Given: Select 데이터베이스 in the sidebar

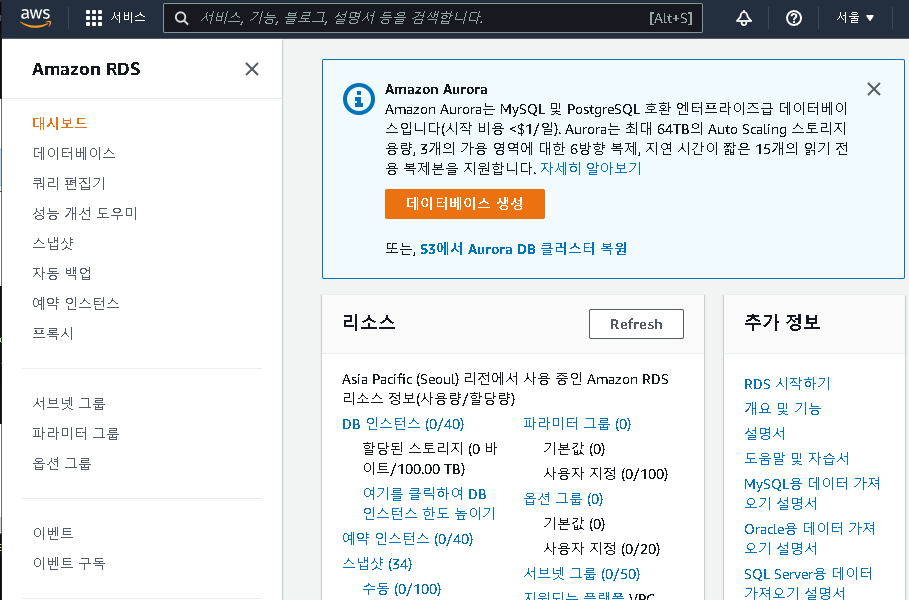Looking at the screenshot, I should pyautogui.click(x=74, y=153).
